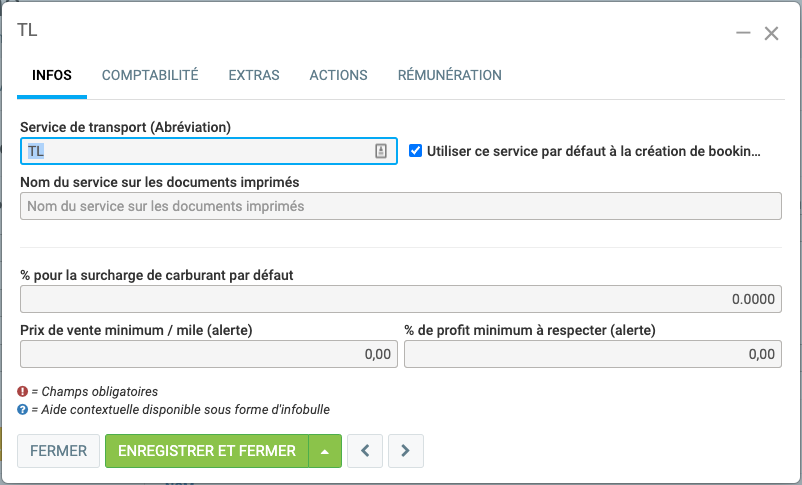Toggle the default service for booking checkbox
802x485 pixels.
[416, 151]
